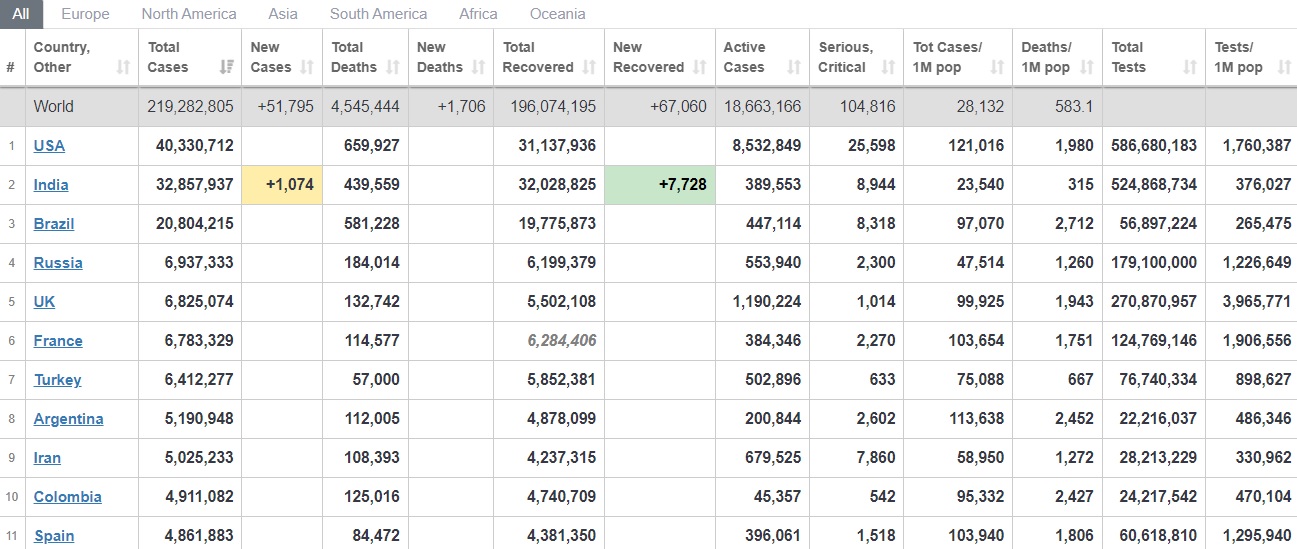Click the Spain country link
The width and height of the screenshot is (1297, 549).
(54, 536)
